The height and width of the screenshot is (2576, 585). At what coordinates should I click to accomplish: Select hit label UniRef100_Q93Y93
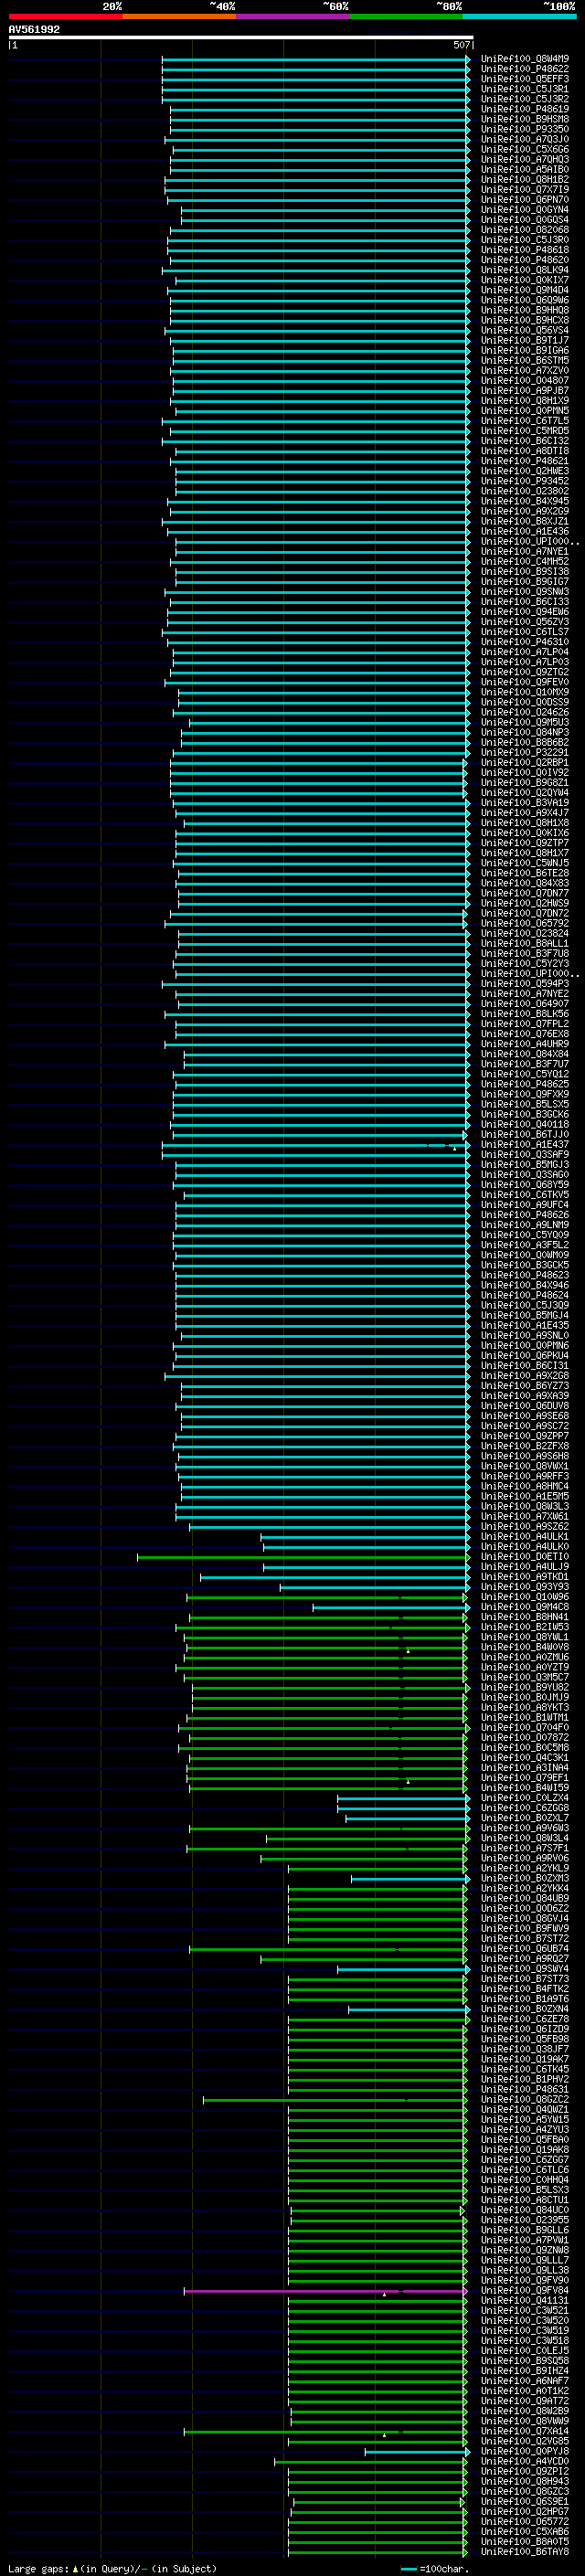coord(524,1587)
